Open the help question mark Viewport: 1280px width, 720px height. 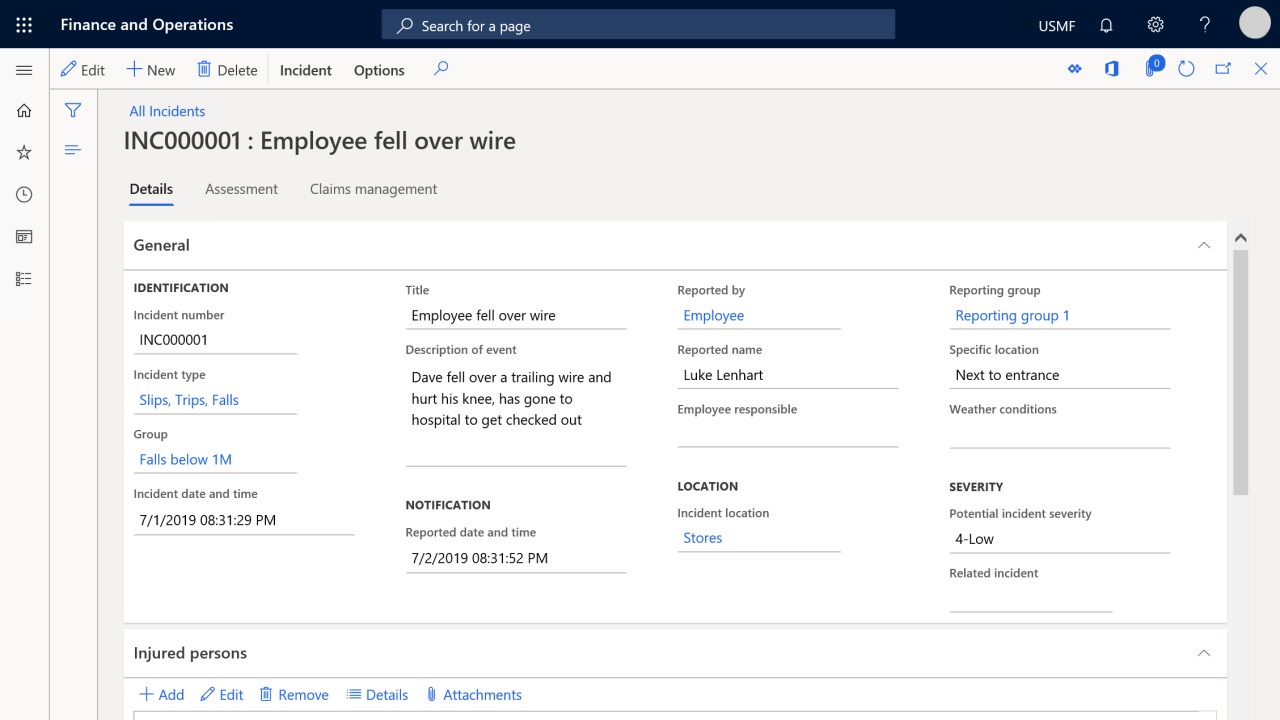pyautogui.click(x=1205, y=25)
